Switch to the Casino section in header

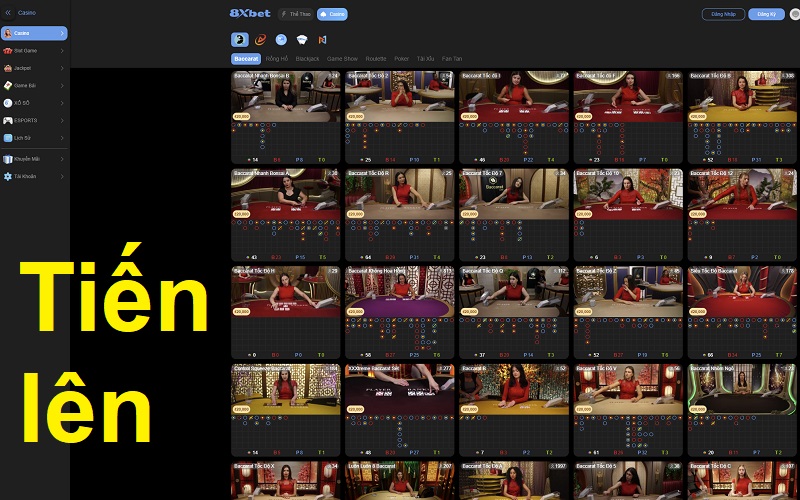pyautogui.click(x=334, y=14)
